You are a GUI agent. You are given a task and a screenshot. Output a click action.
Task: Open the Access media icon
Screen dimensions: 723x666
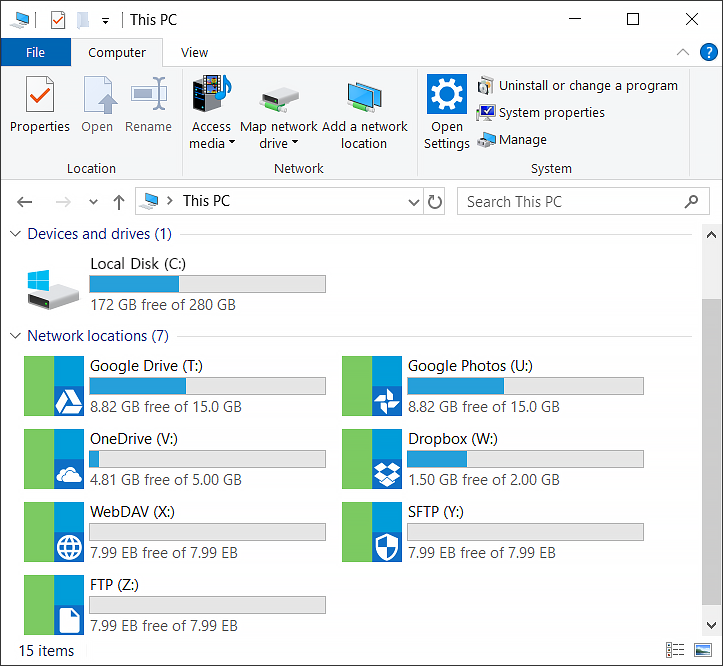click(x=212, y=93)
